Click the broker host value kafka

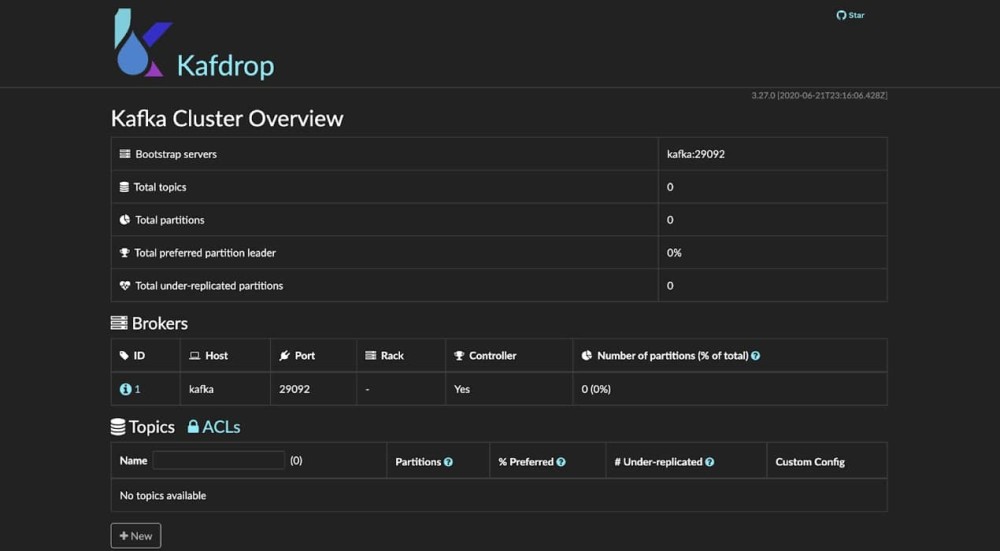coord(202,389)
